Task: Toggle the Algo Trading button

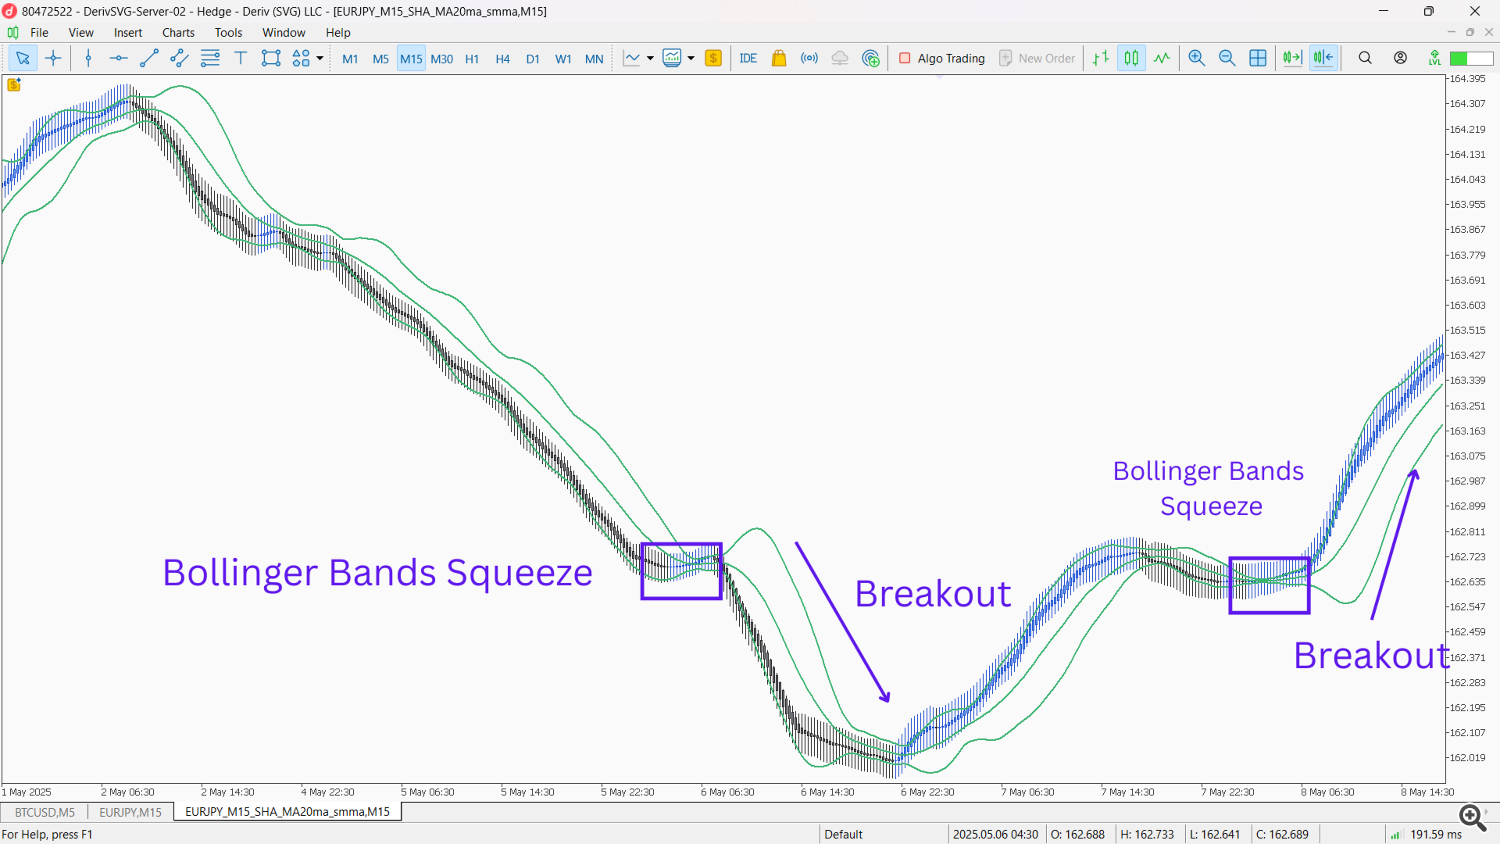Action: (942, 58)
